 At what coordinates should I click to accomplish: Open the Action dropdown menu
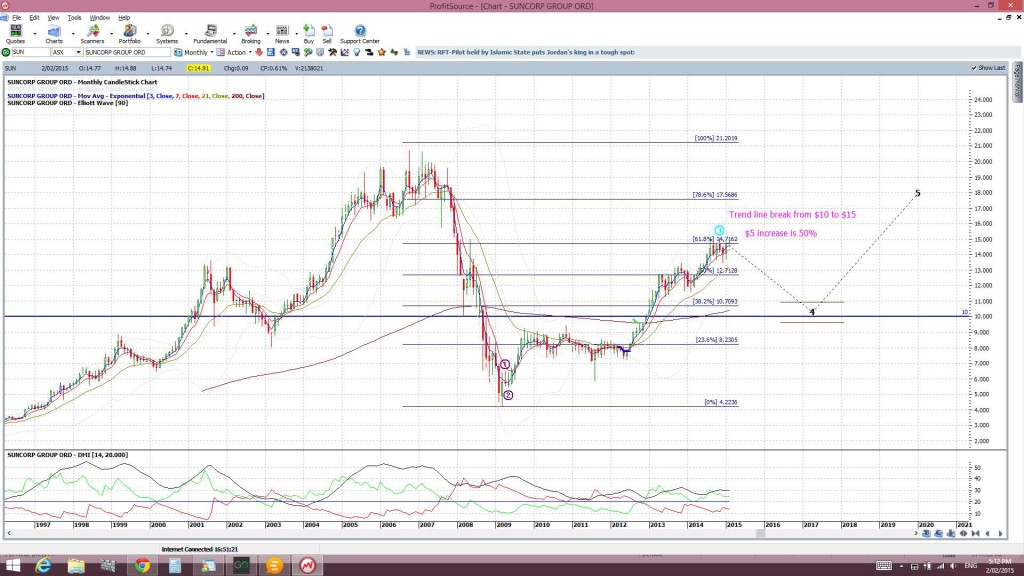tap(234, 52)
